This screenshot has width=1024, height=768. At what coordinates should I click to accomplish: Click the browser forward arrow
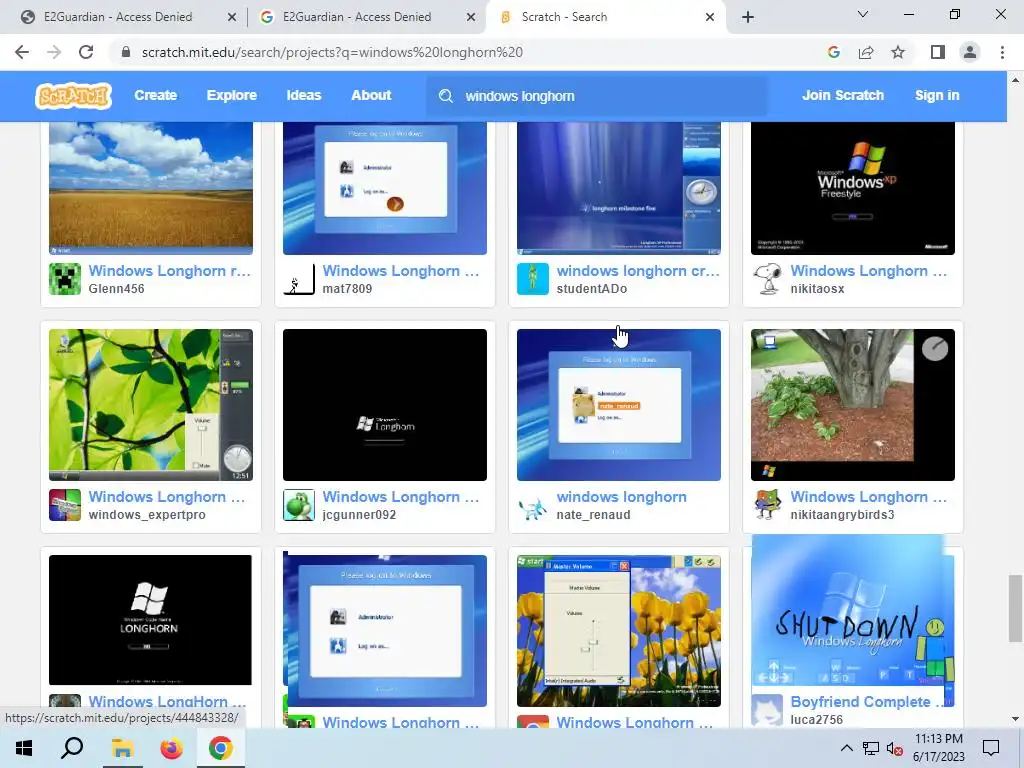(x=54, y=52)
